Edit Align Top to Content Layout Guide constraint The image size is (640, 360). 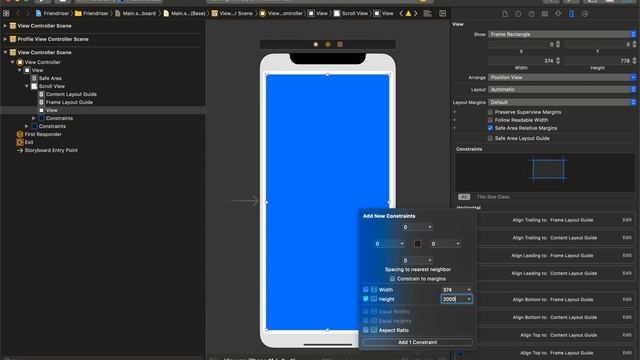click(x=627, y=335)
